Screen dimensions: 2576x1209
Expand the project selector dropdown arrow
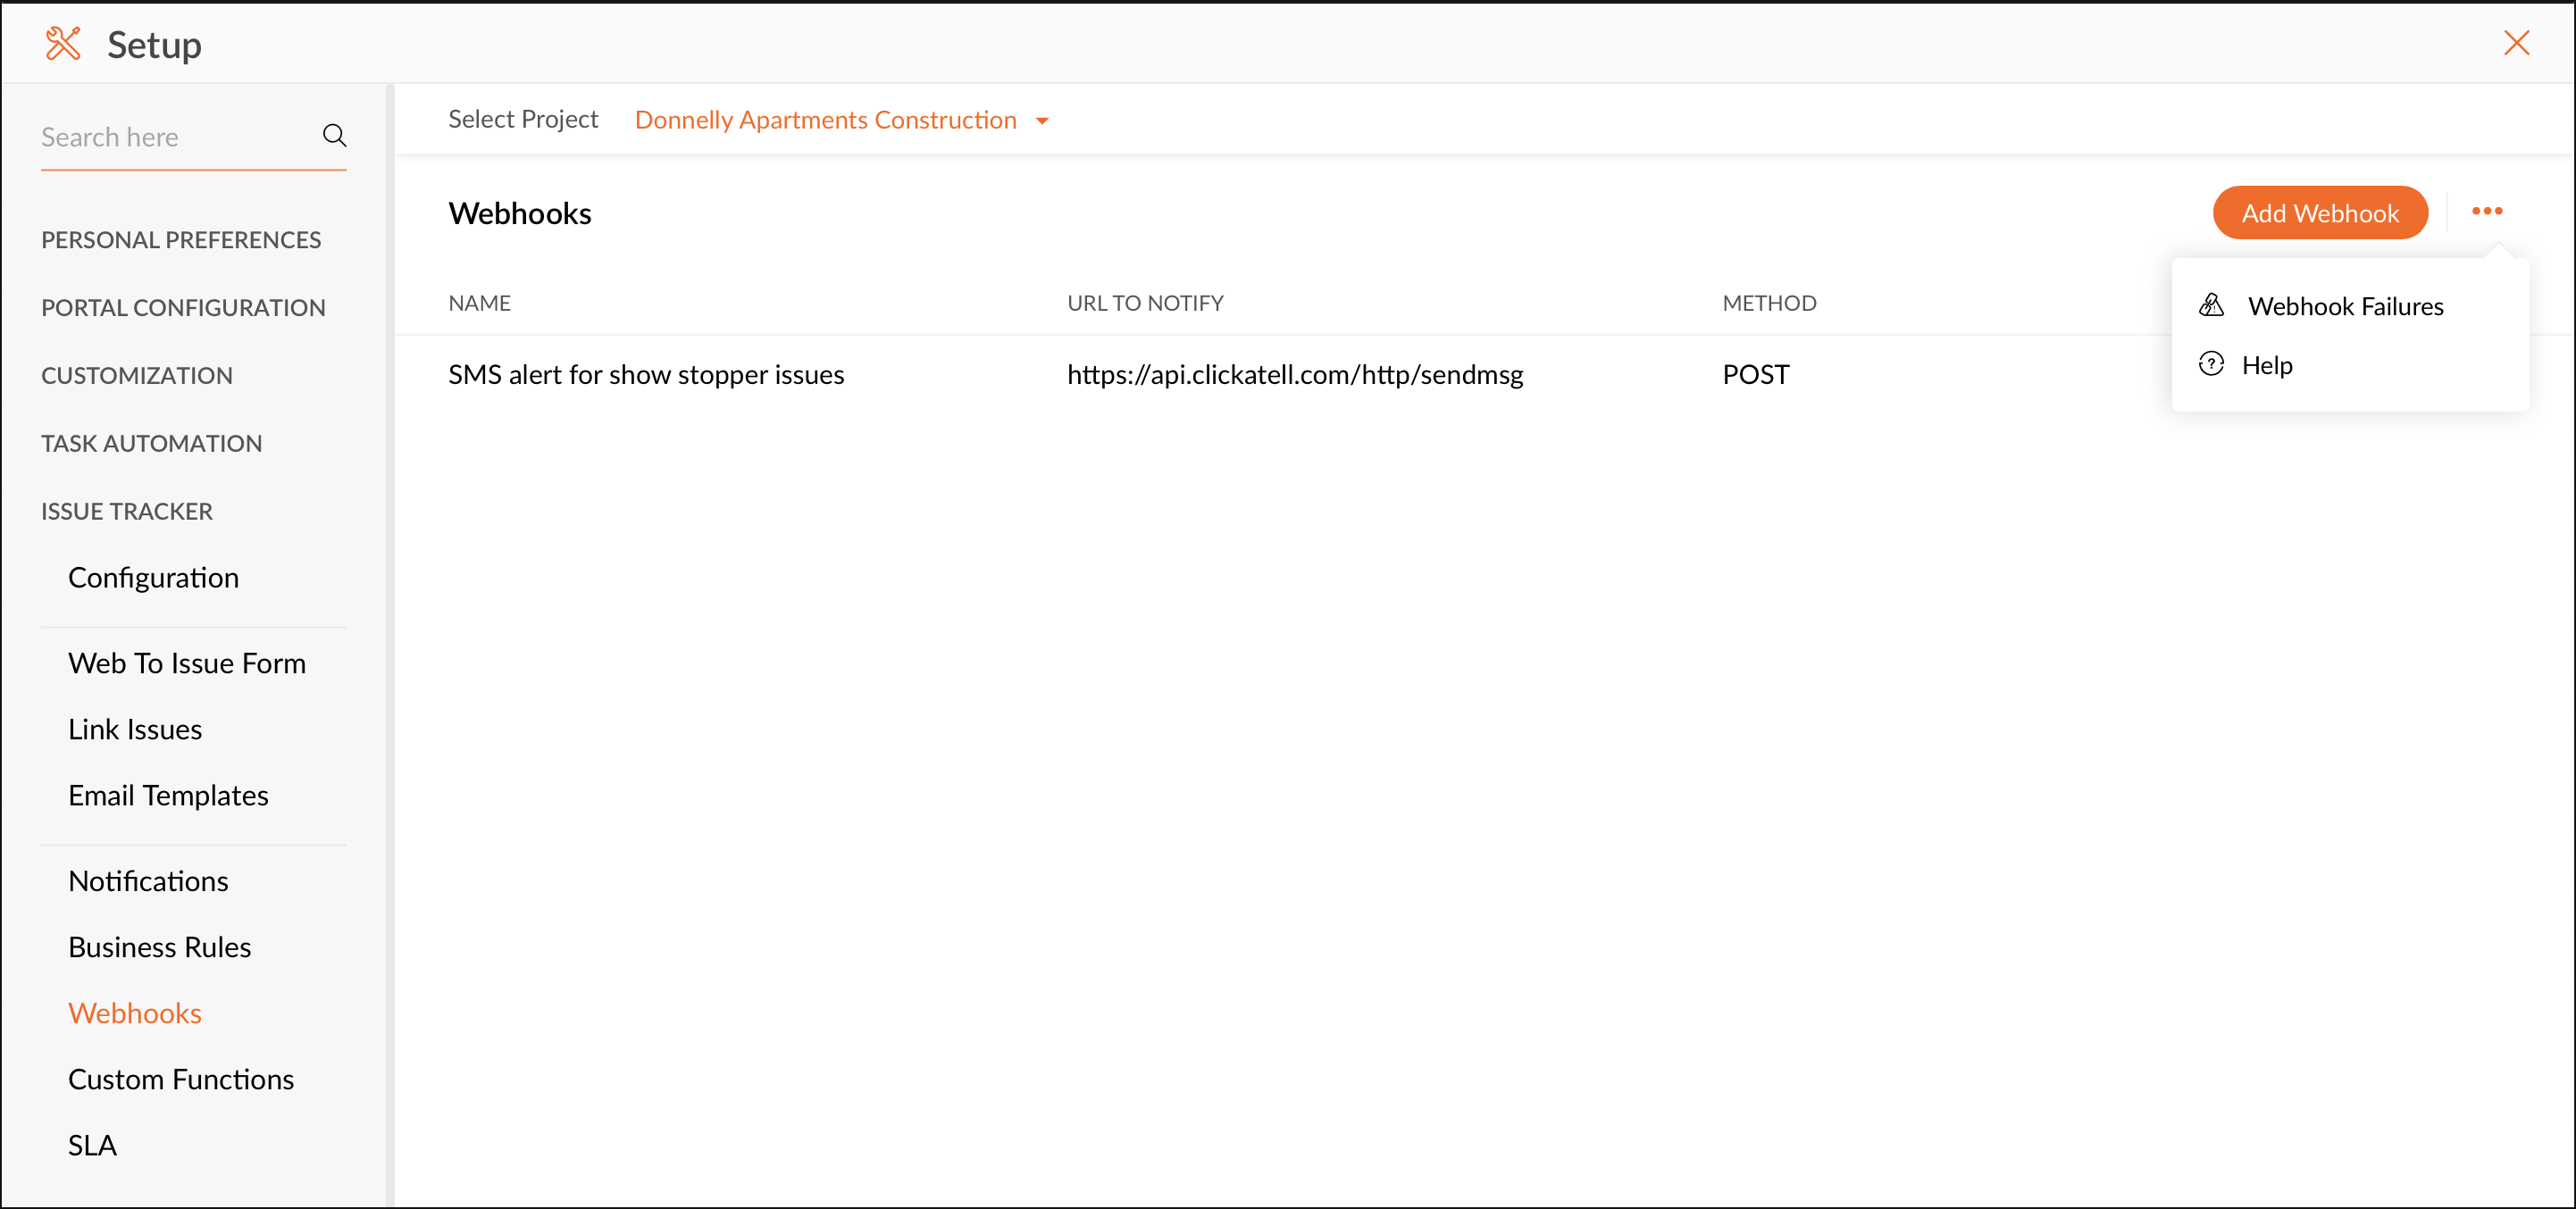(1042, 121)
